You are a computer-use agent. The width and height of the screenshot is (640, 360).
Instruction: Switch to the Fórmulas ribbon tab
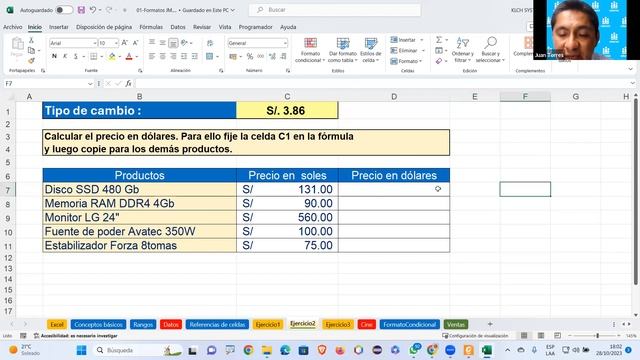coord(151,27)
